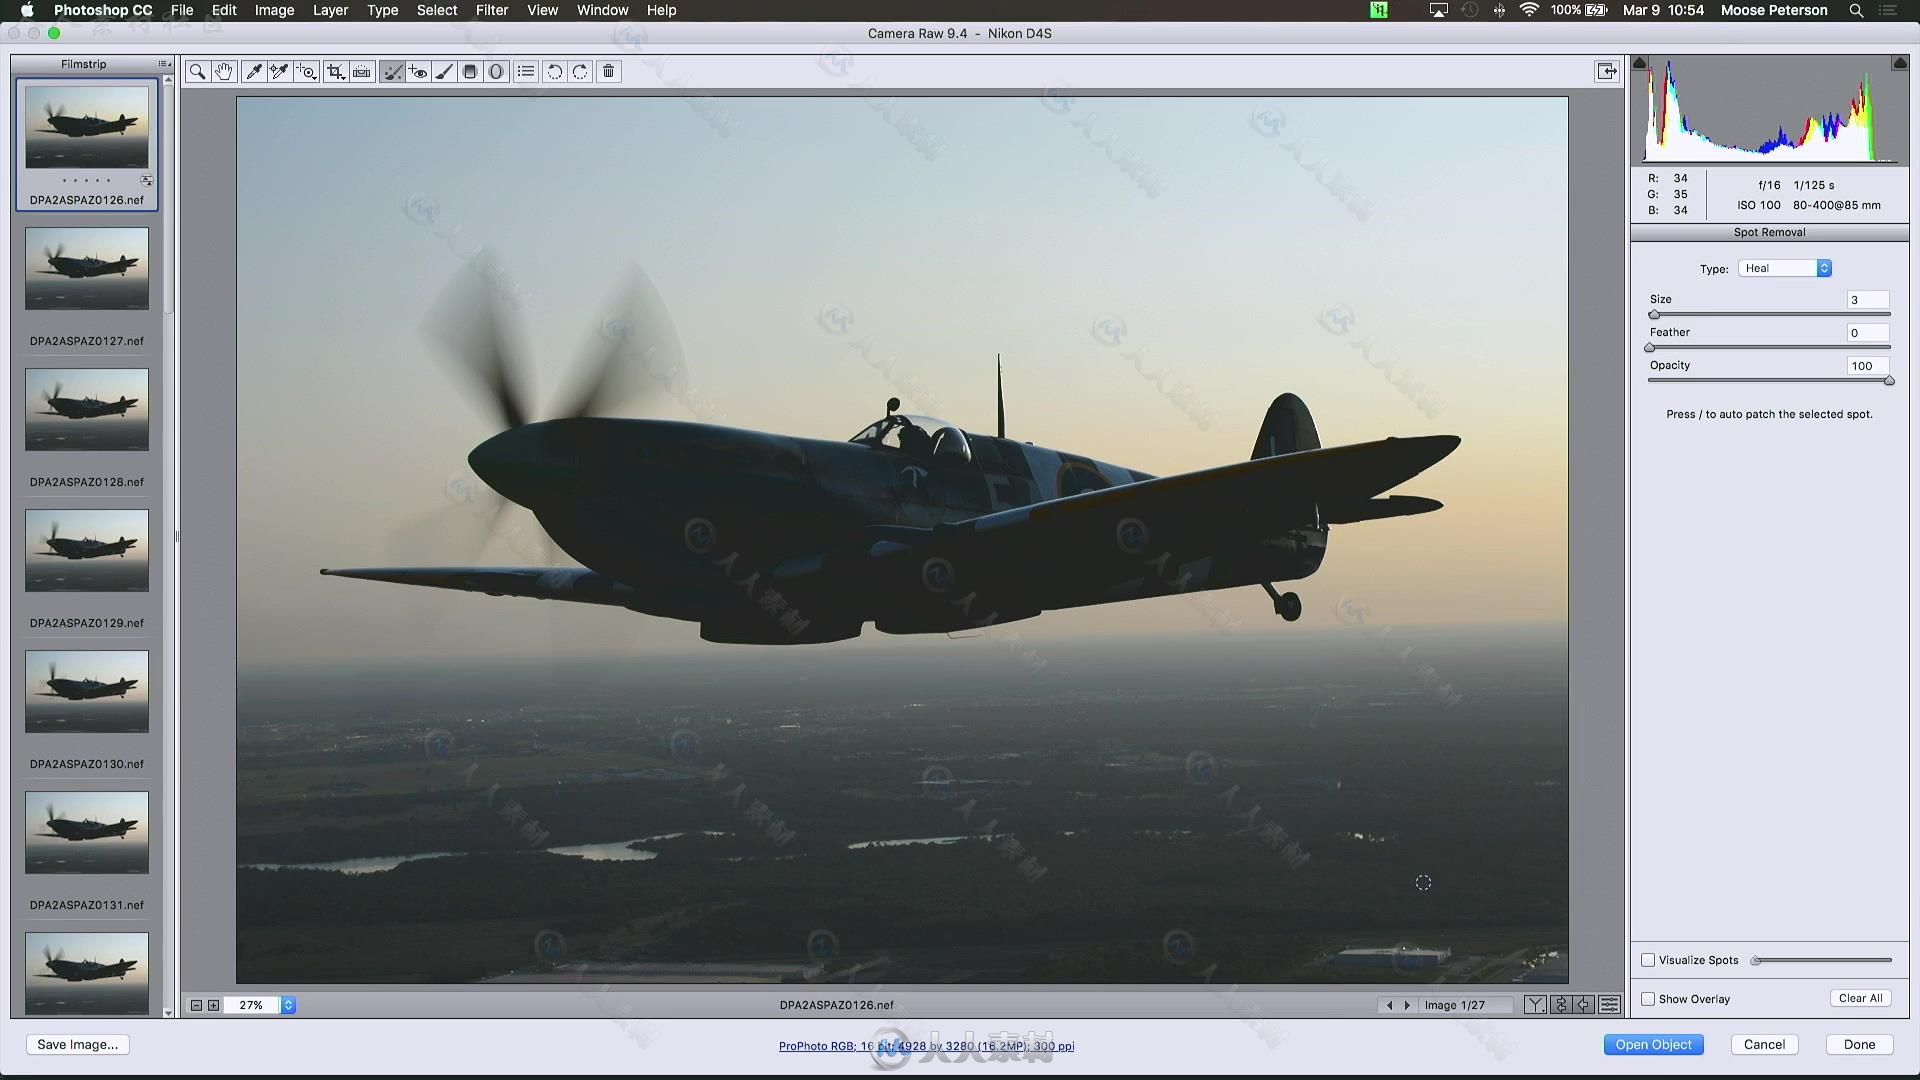Click the Open Object button

(x=1653, y=1044)
